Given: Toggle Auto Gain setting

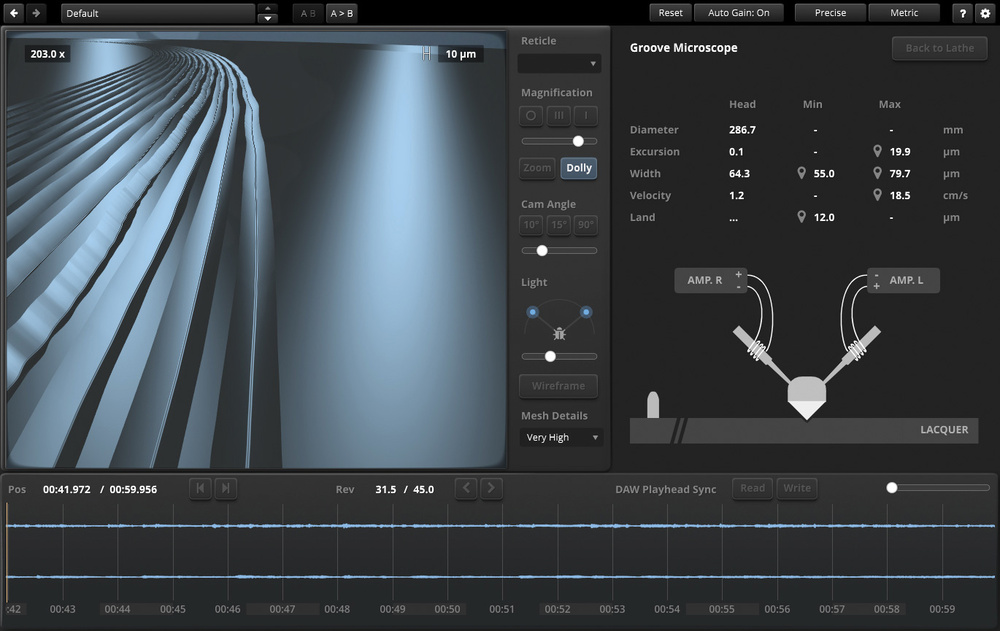Looking at the screenshot, I should [x=738, y=13].
